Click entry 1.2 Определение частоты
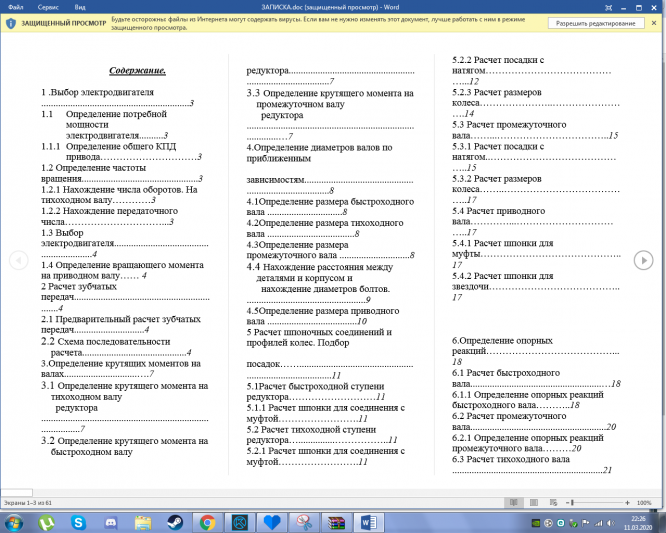The image size is (666, 533). [93, 168]
